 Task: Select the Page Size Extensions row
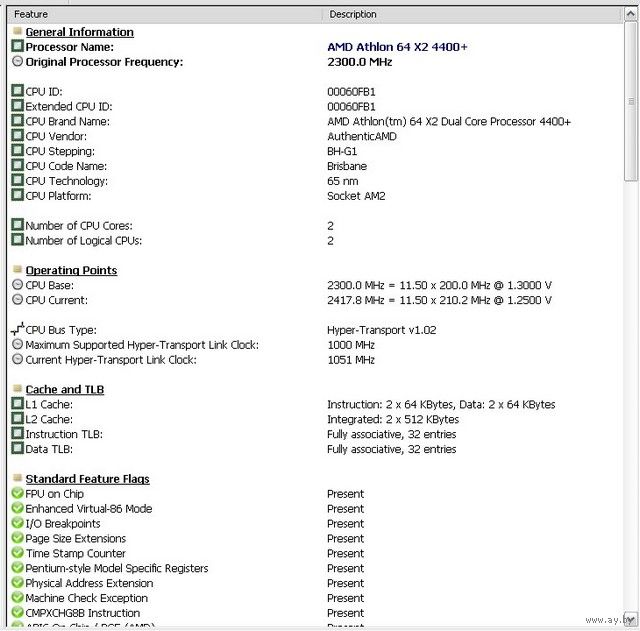pyautogui.click(x=314, y=538)
